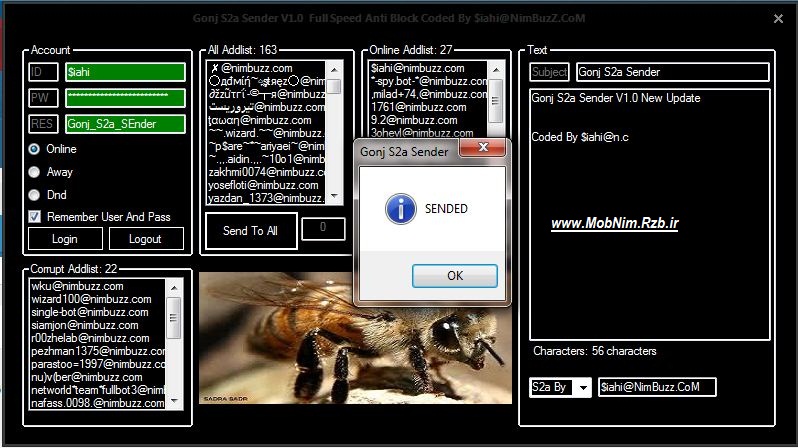Select ~~.wizard.~~@nimbuzz entry
798x448 pixels.
266,133
